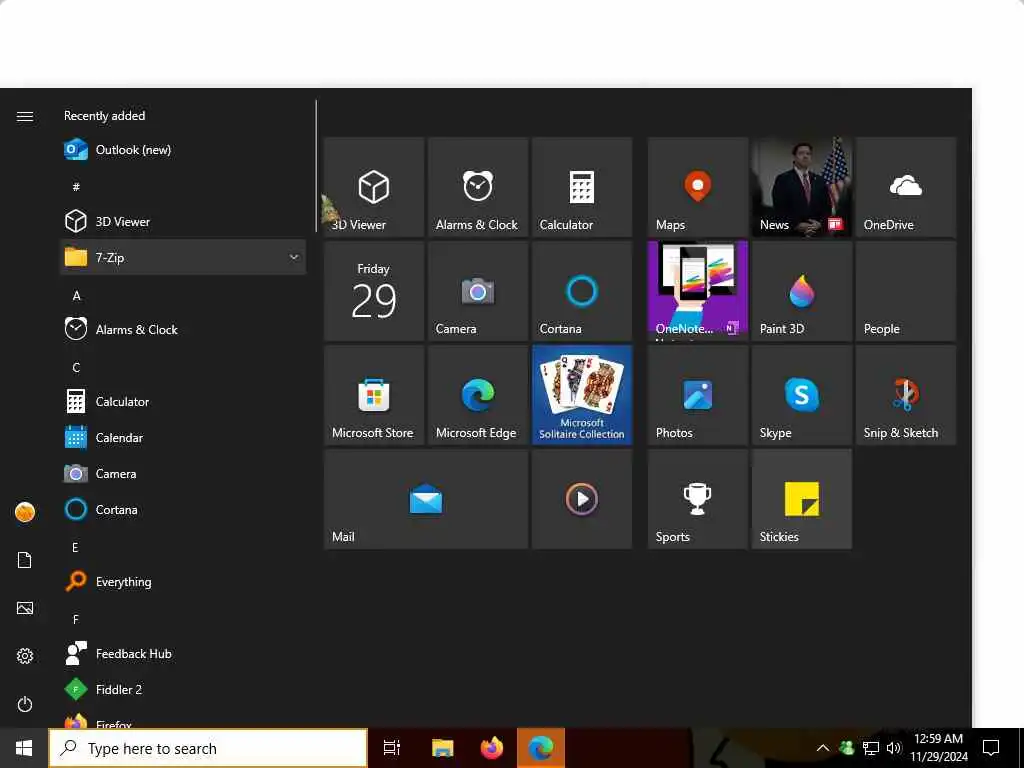Open the Sports tile
The image size is (1024, 768).
[x=697, y=499]
